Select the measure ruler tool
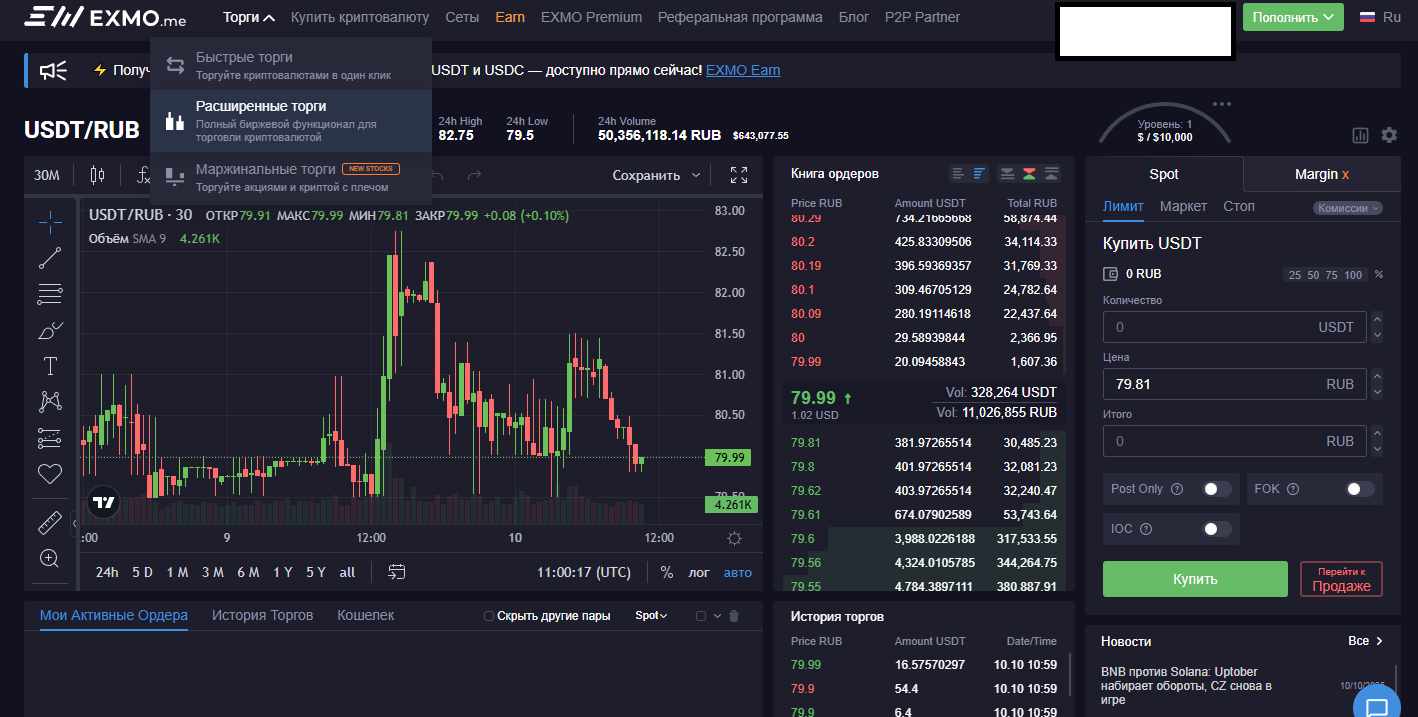The image size is (1418, 717). (x=50, y=521)
